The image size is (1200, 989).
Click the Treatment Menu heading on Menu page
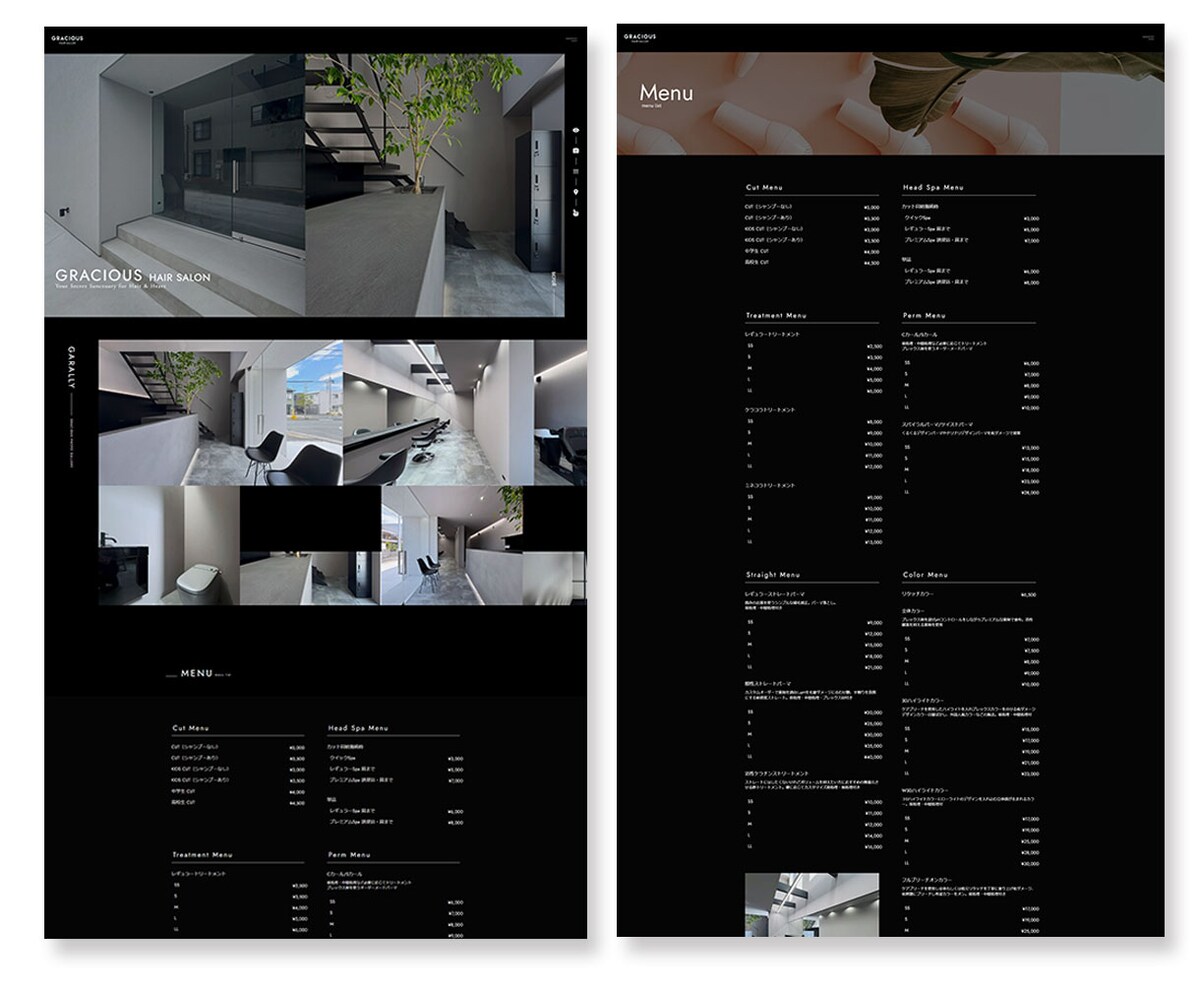pos(776,315)
